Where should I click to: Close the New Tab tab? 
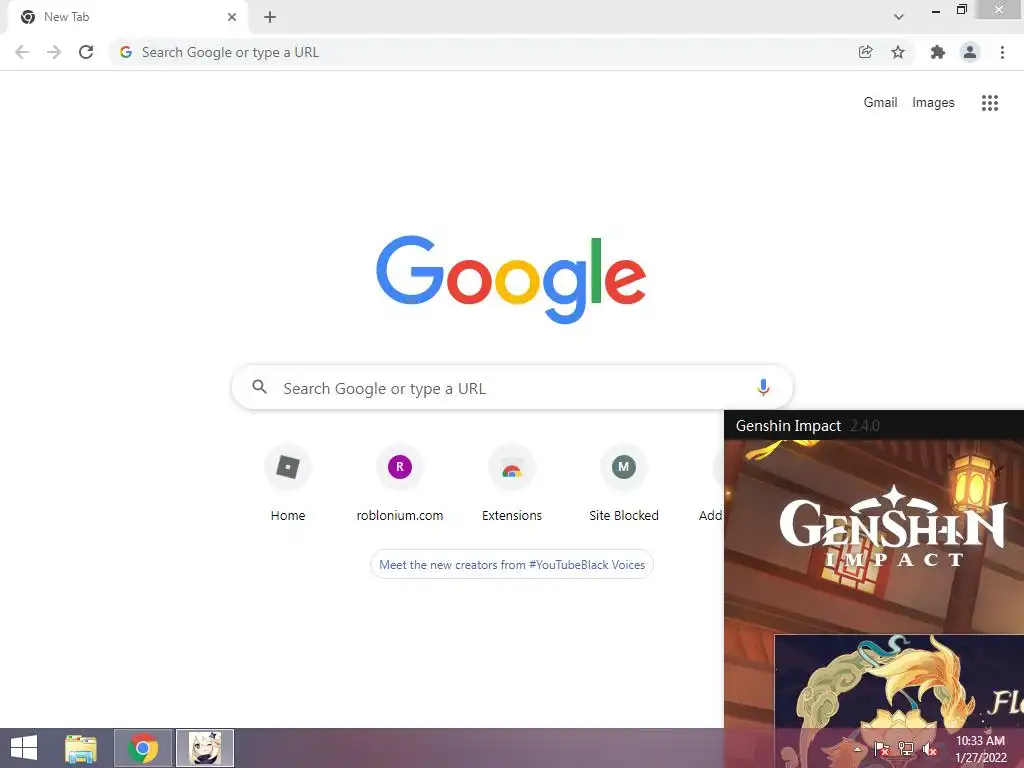(231, 17)
